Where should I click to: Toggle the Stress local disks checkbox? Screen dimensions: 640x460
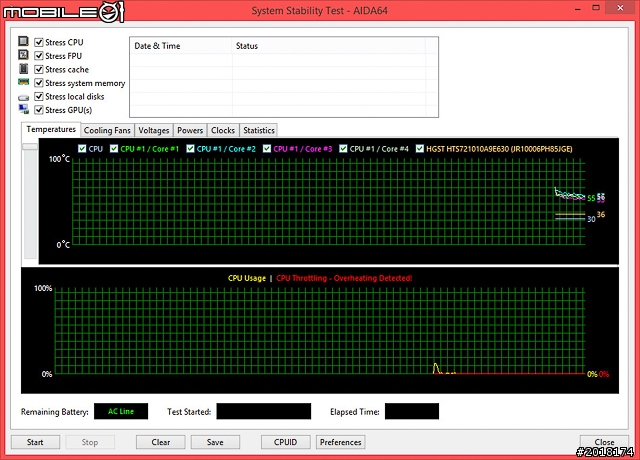tap(39, 96)
